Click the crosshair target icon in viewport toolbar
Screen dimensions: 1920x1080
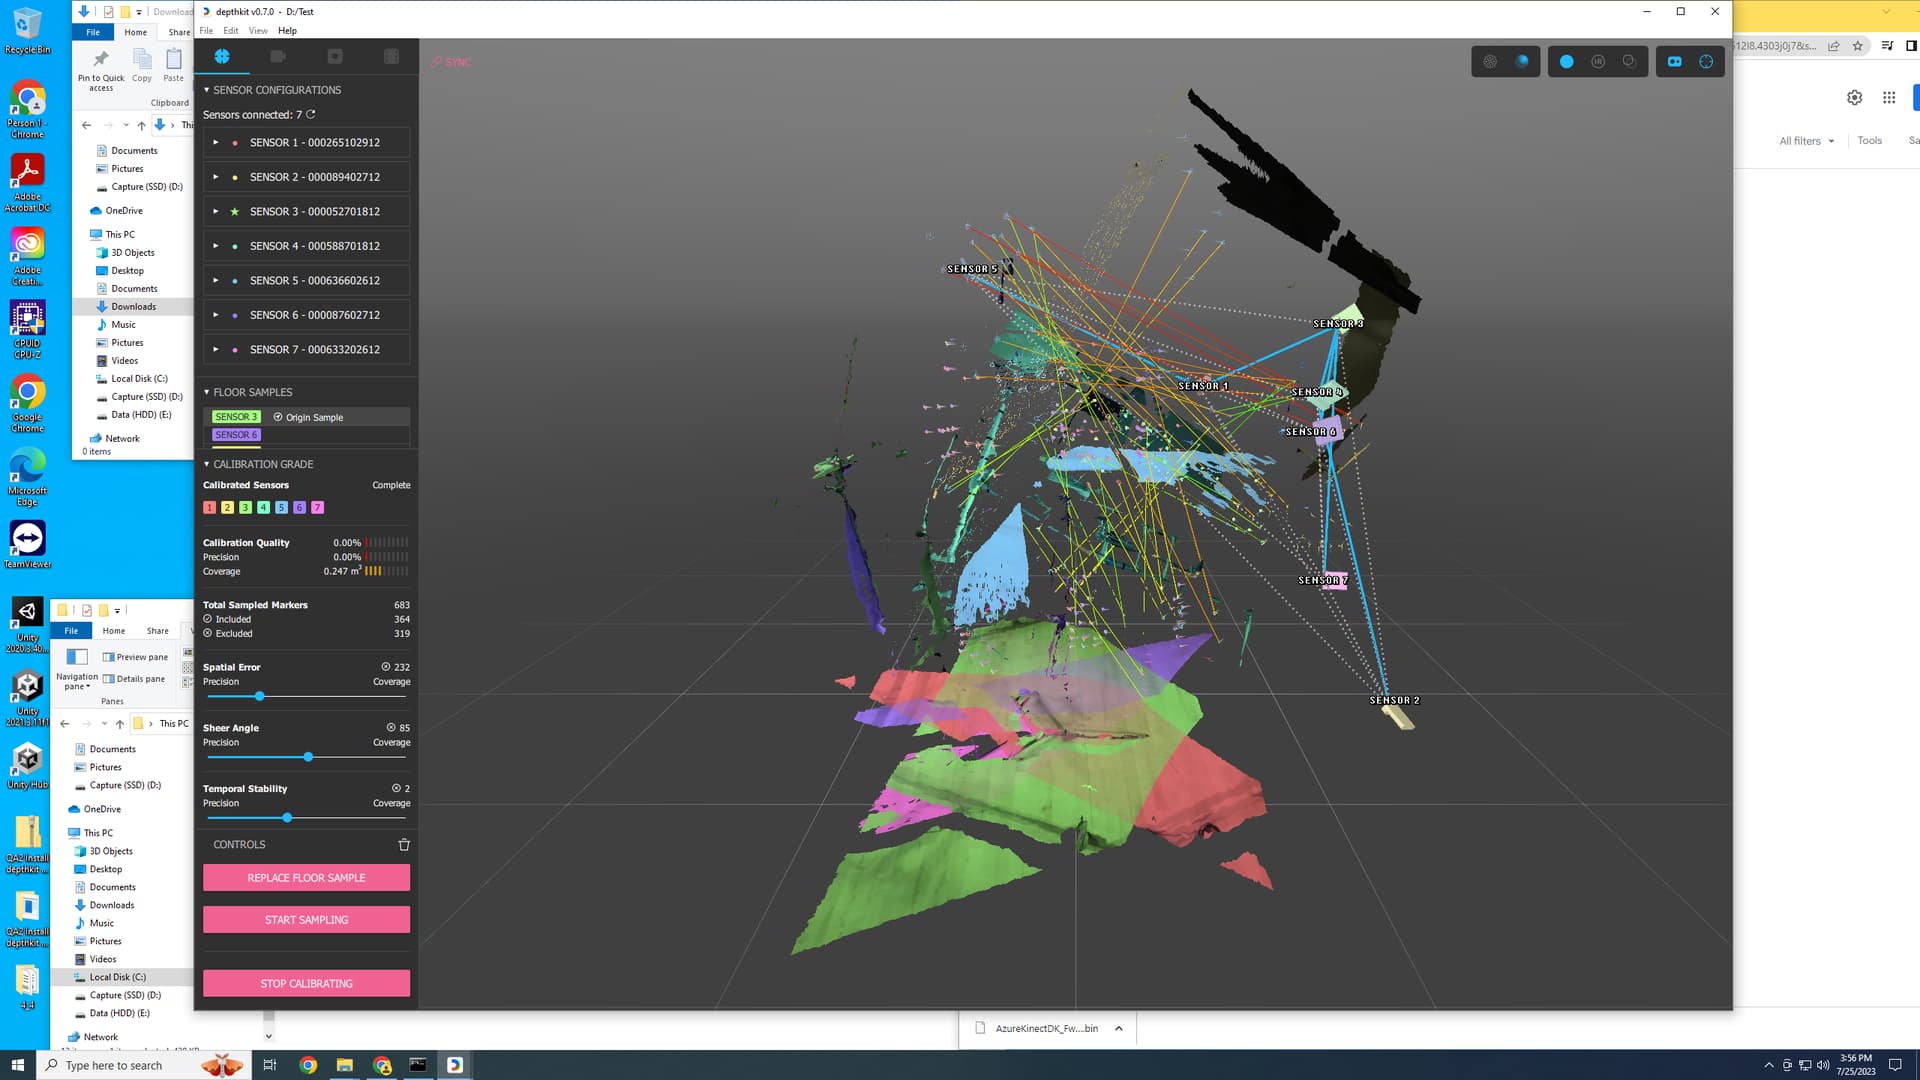coord(1706,62)
